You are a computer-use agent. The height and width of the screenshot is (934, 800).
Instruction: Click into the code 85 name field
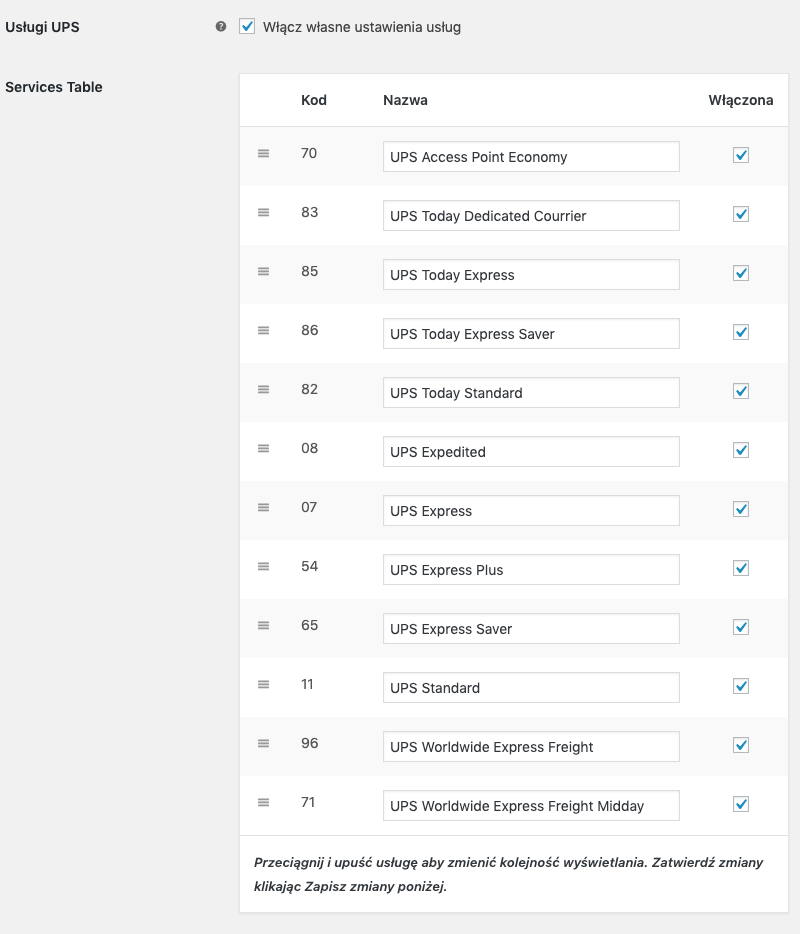click(x=531, y=275)
